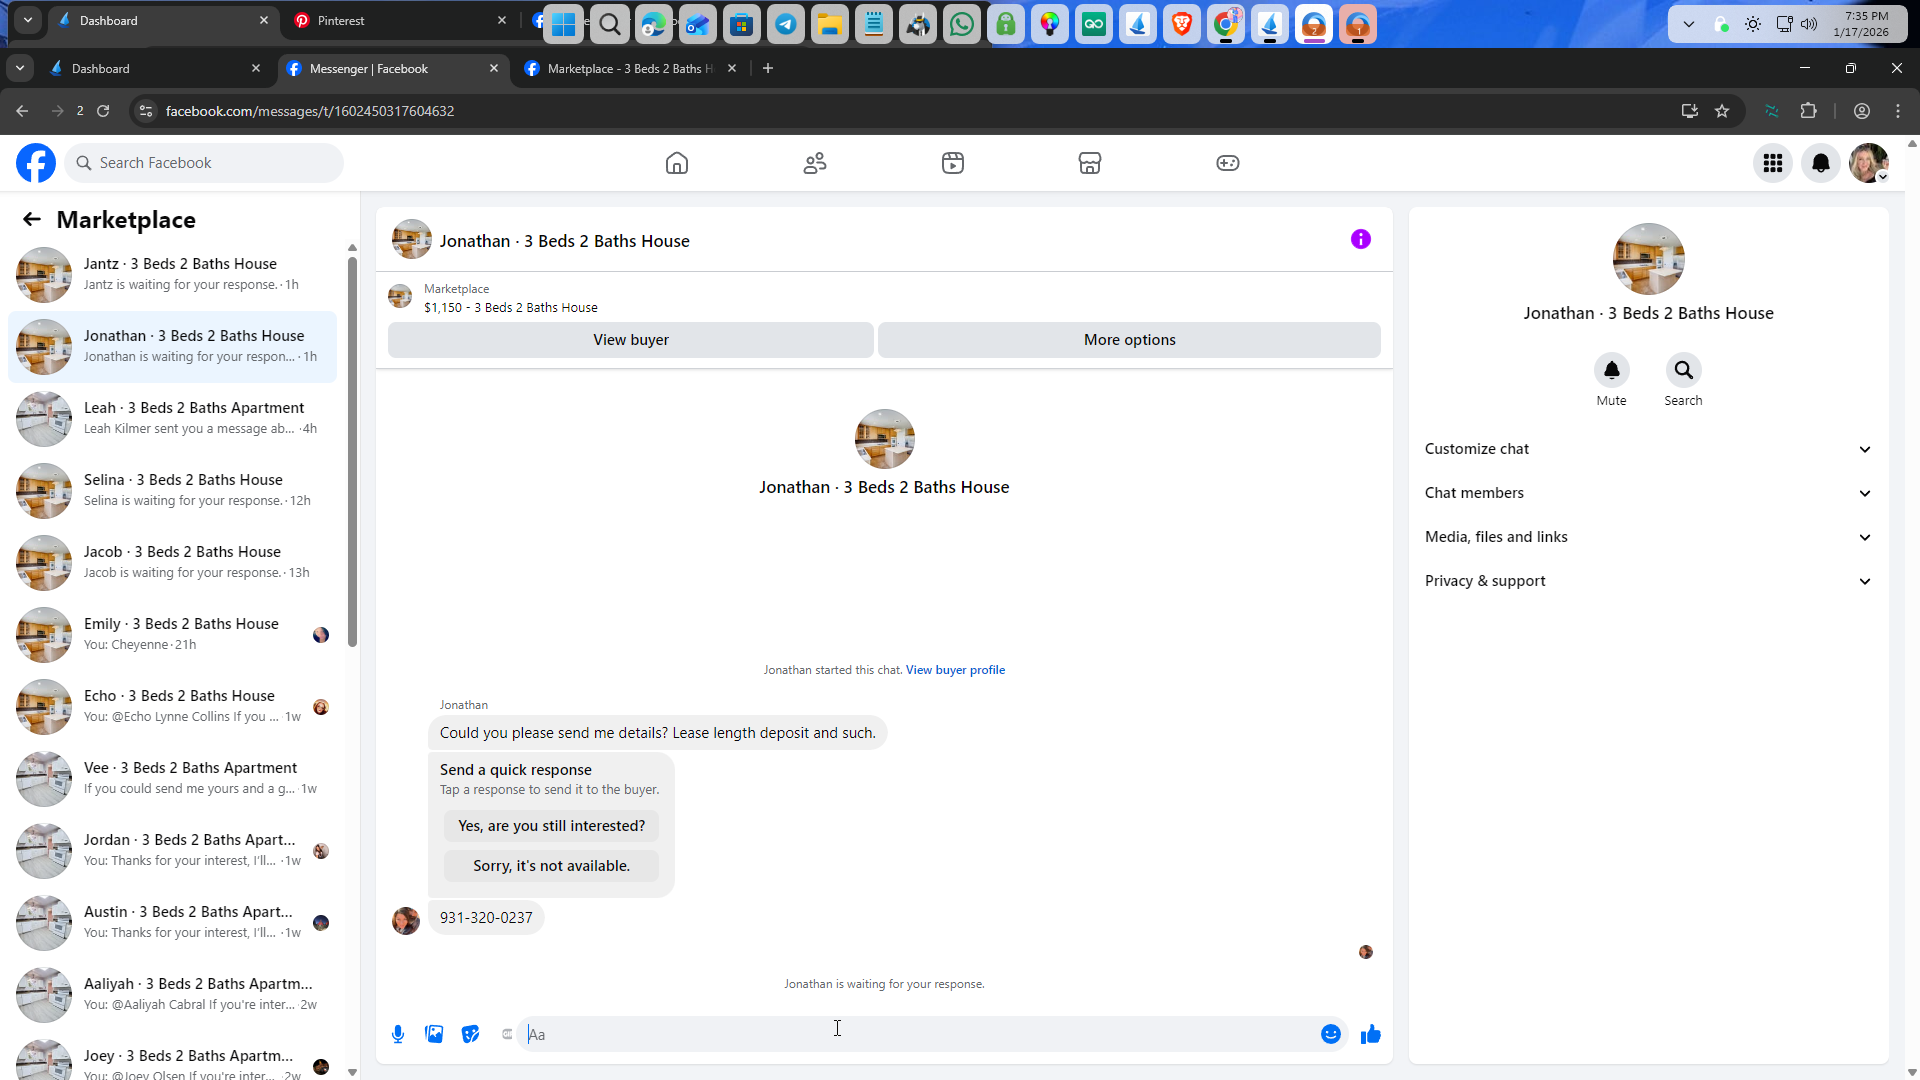Open Facebook Marketplace icon in top nav
This screenshot has height=1080, width=1920.
point(1089,163)
